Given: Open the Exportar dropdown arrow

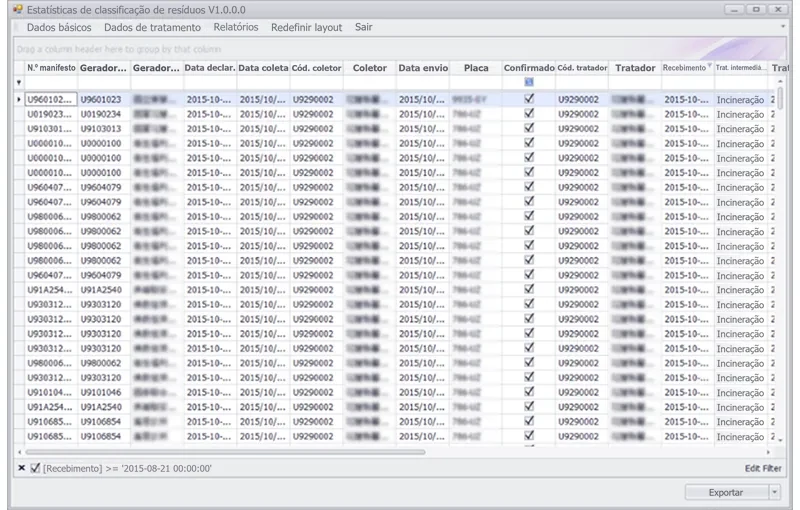Looking at the screenshot, I should (775, 492).
